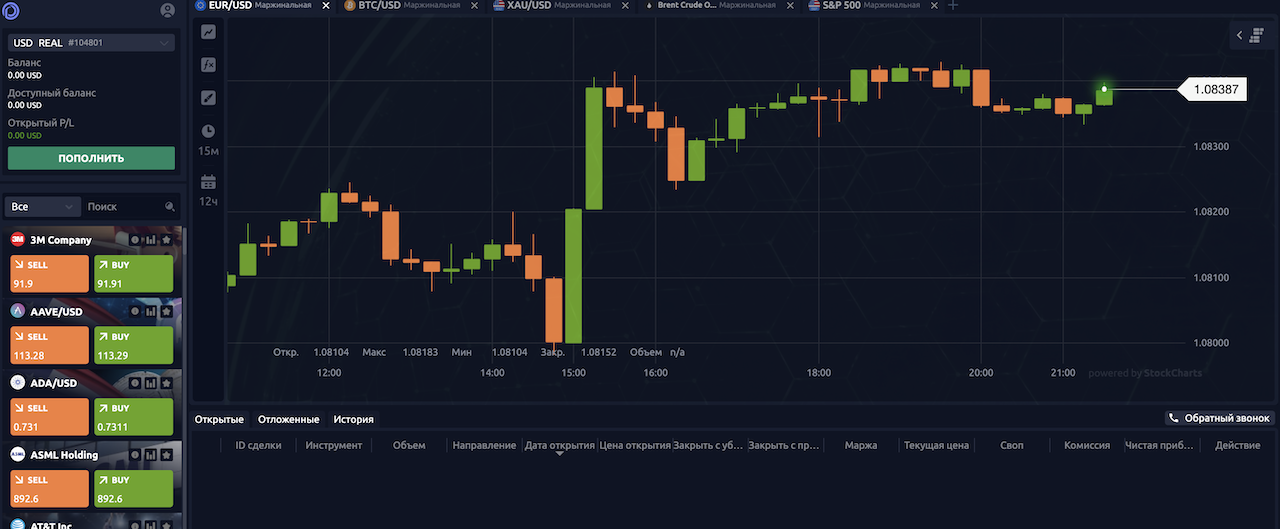Open the Все category filter dropdown
The width and height of the screenshot is (1280, 529).
[x=43, y=206]
